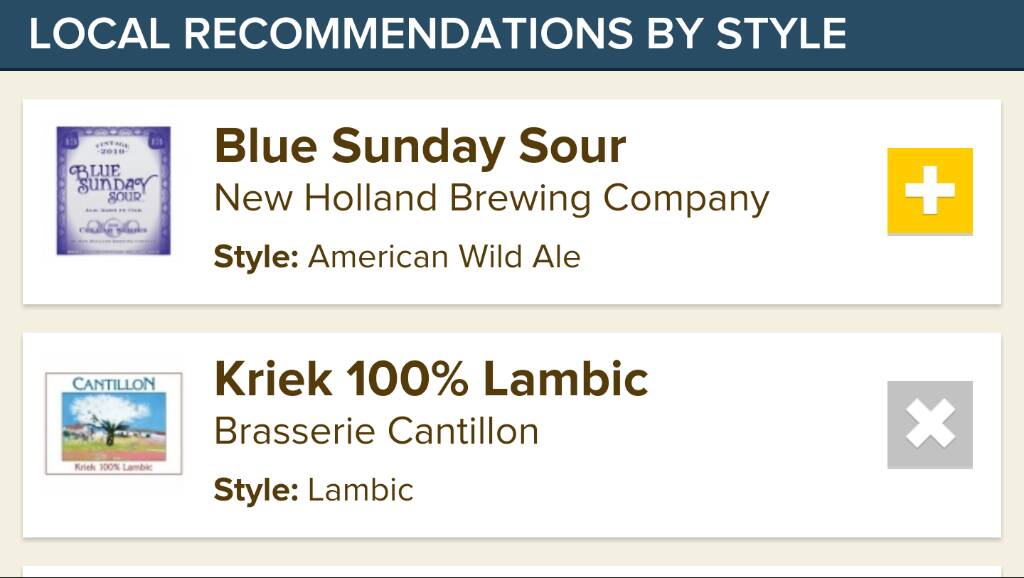Click the Style label under New Holland Brewing

256,256
